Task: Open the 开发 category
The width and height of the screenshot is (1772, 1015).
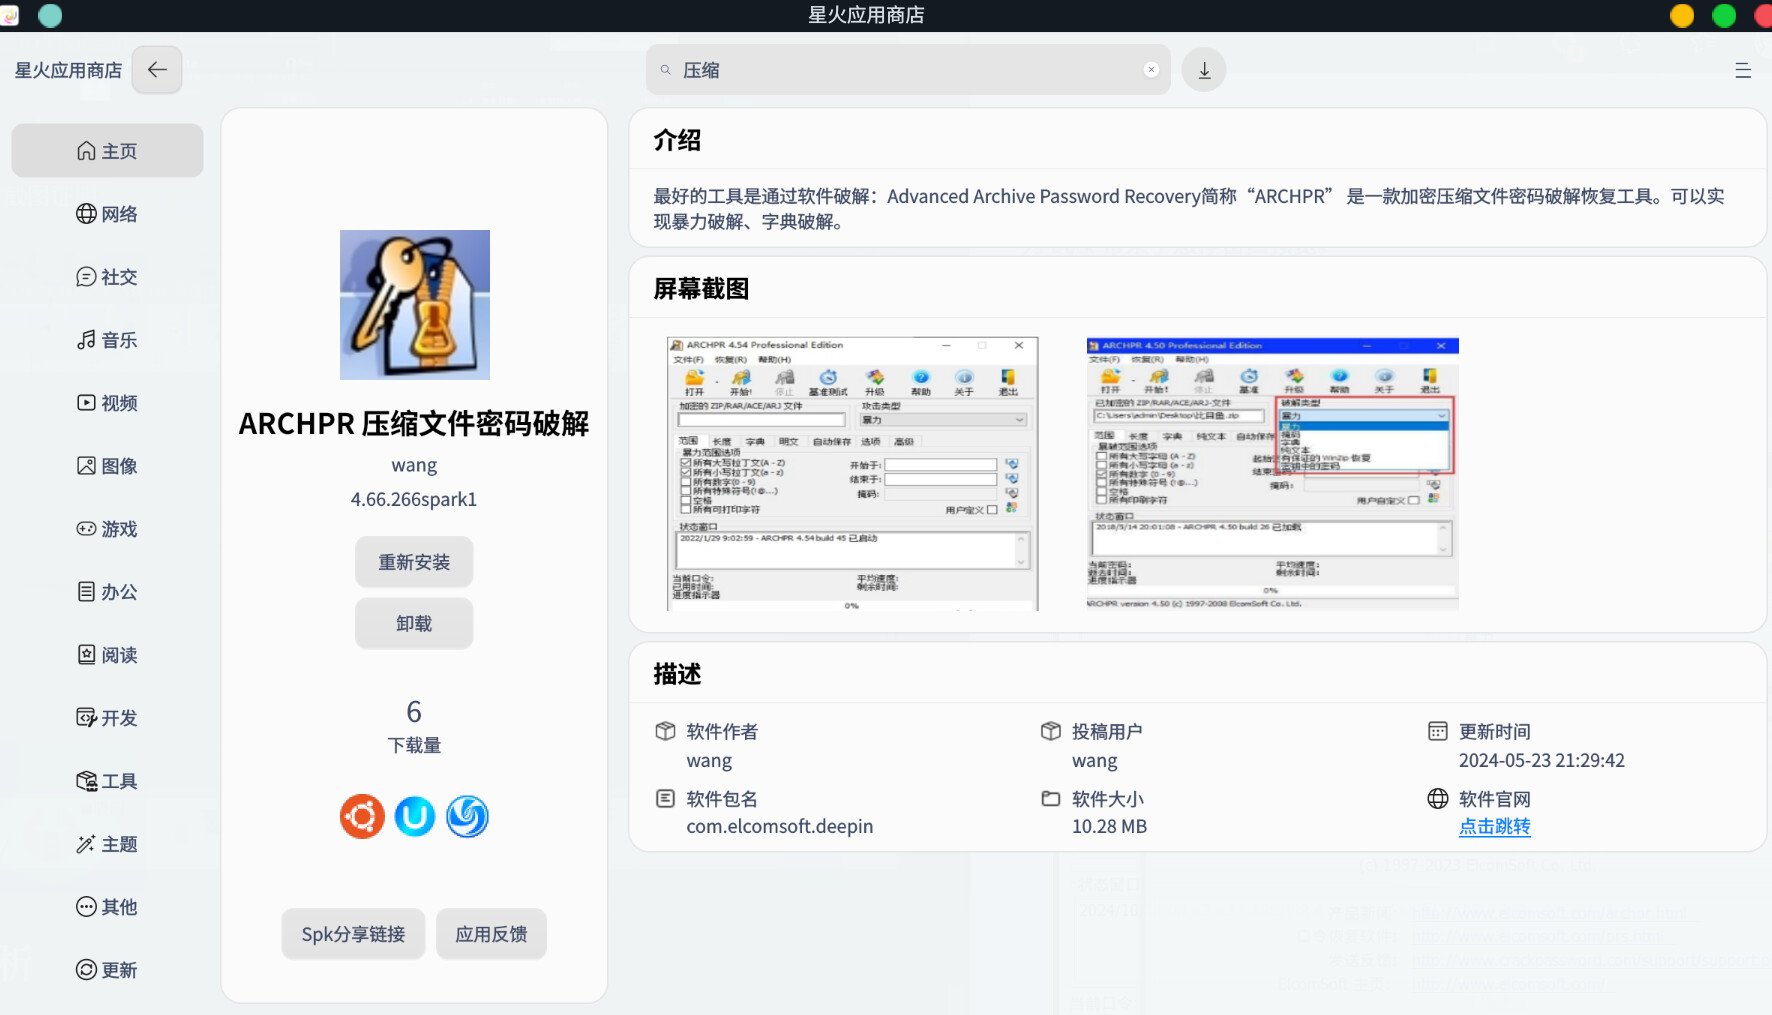Action: click(107, 718)
